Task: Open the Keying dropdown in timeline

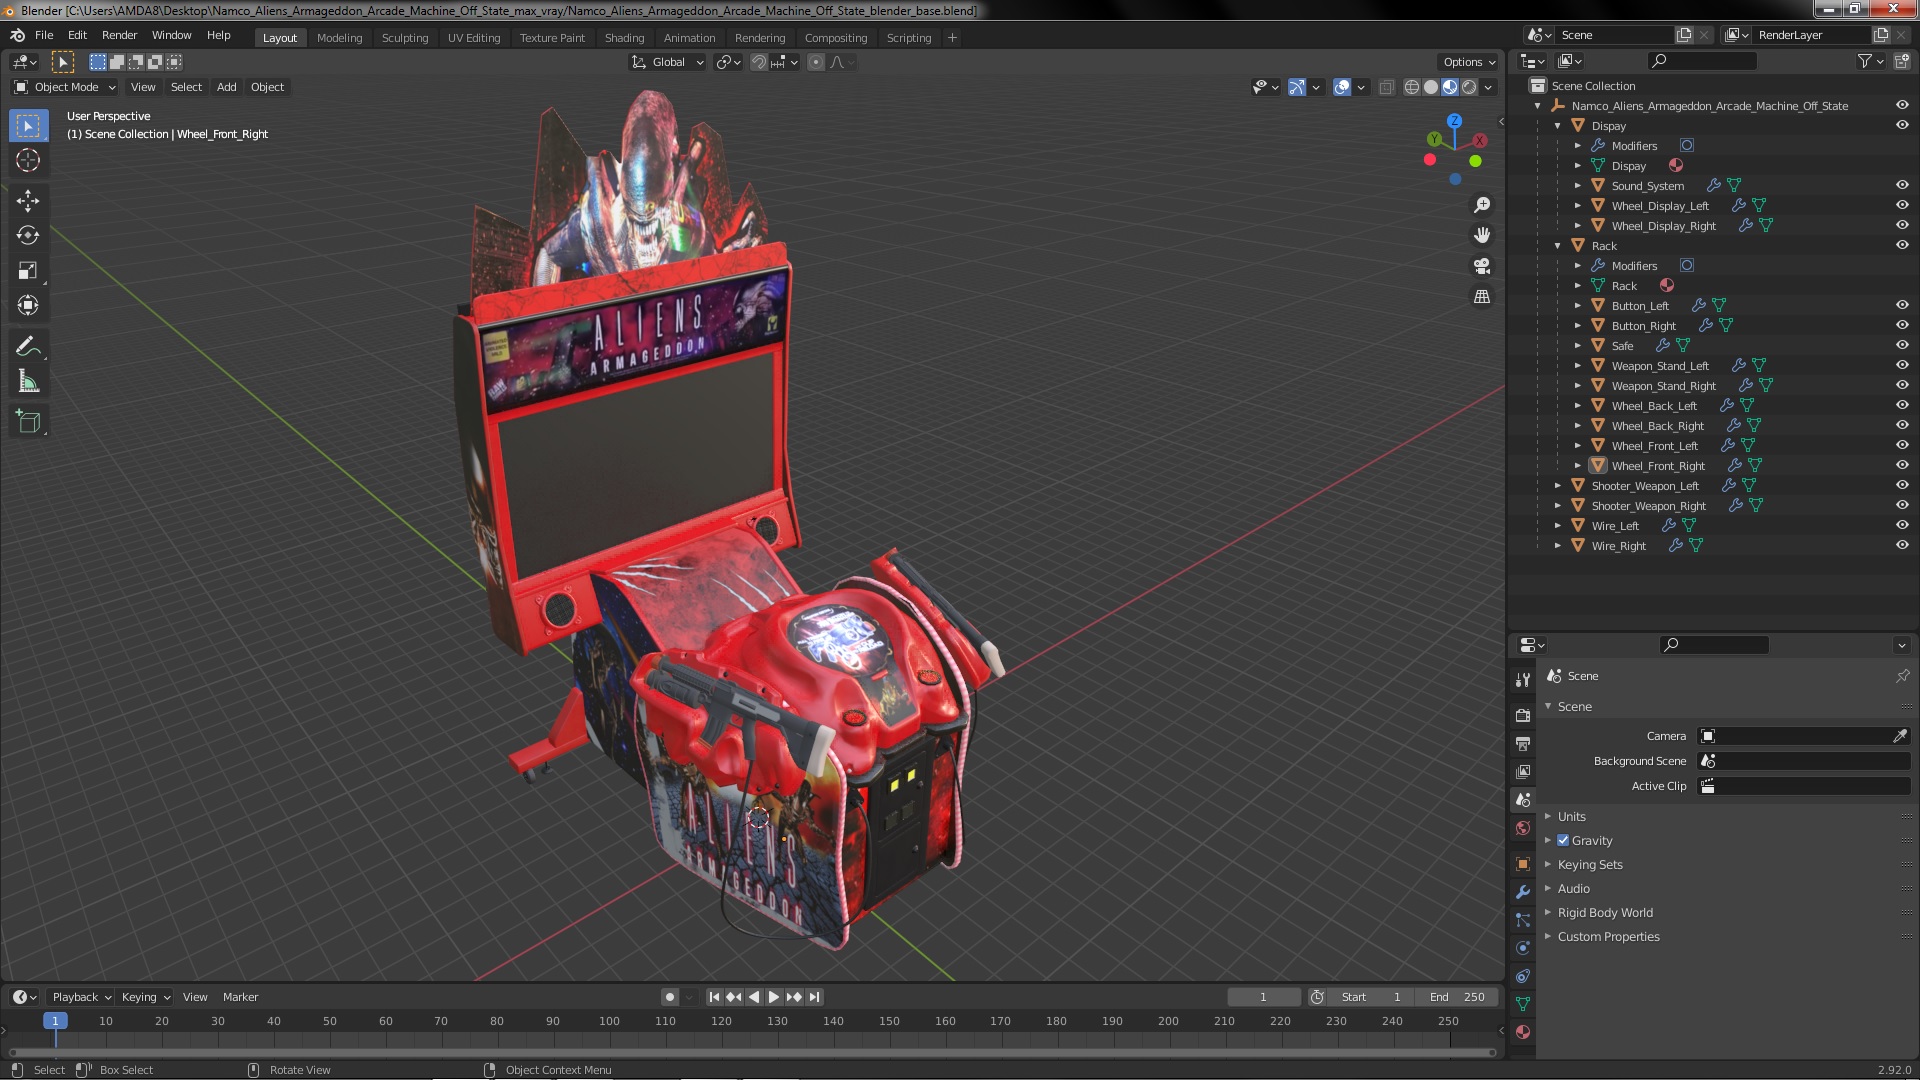Action: [145, 997]
